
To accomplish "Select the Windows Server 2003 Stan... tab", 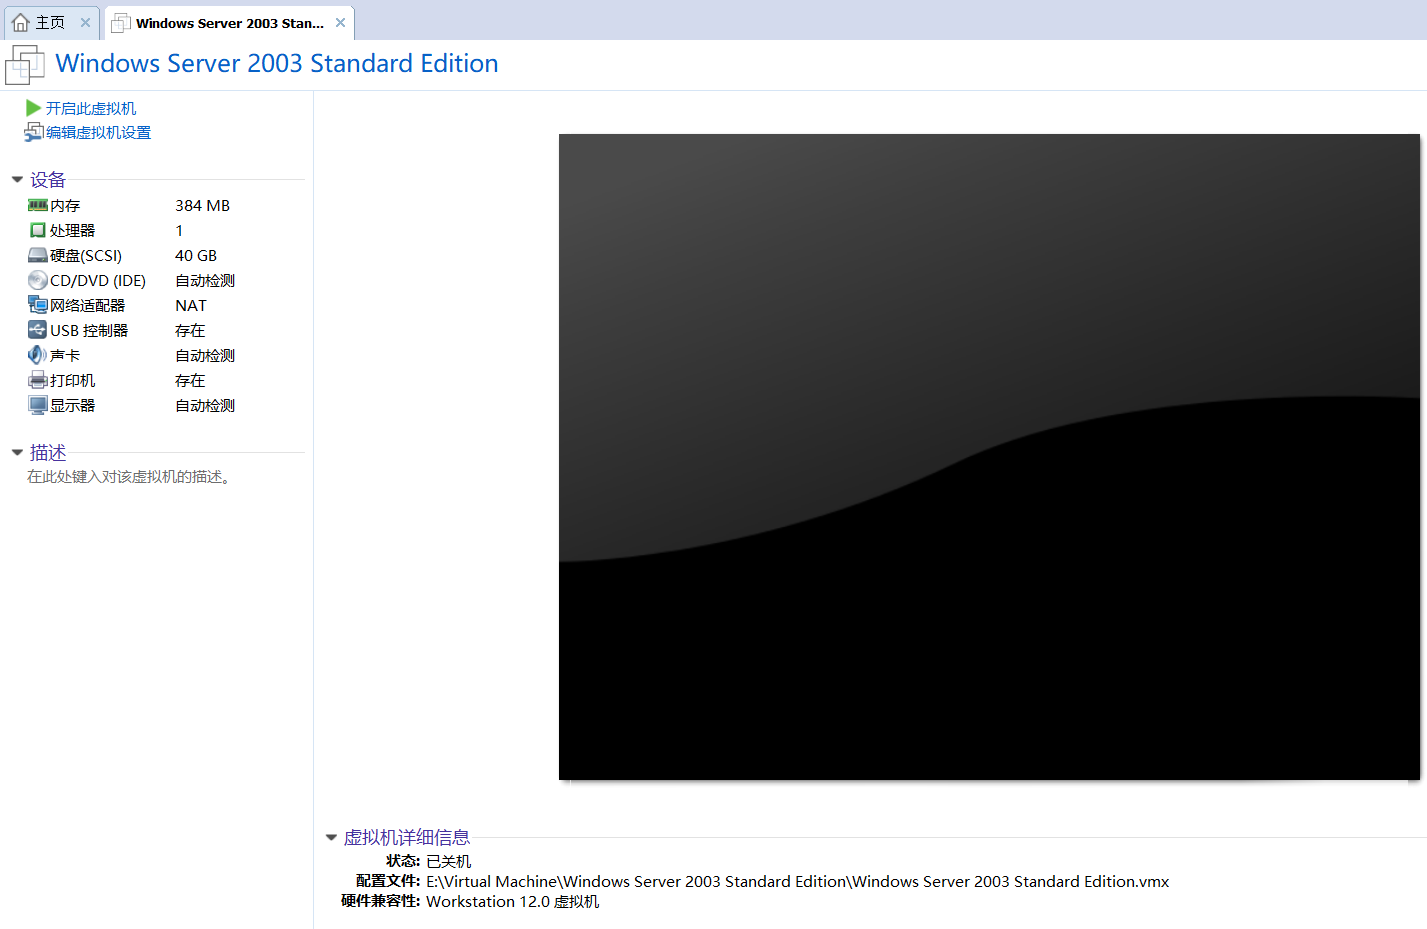I will click(x=230, y=23).
